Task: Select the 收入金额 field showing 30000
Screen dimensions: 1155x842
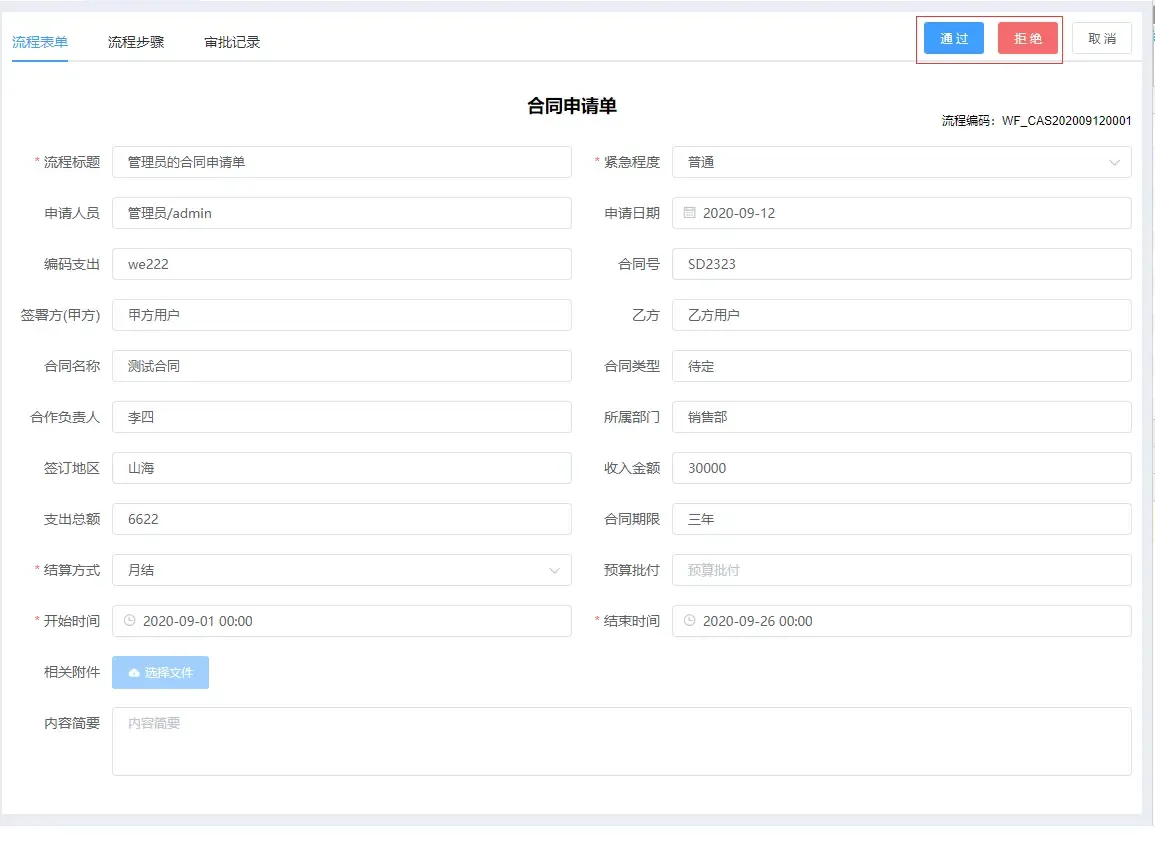Action: pyautogui.click(x=903, y=468)
